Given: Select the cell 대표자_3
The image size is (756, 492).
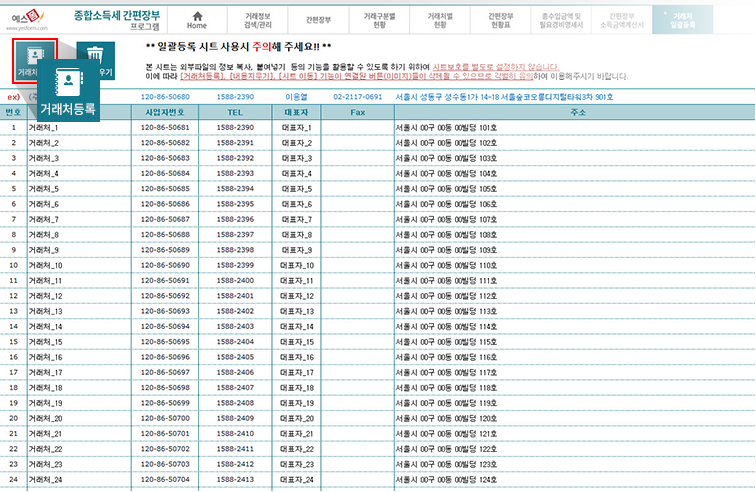Looking at the screenshot, I should point(296,158).
